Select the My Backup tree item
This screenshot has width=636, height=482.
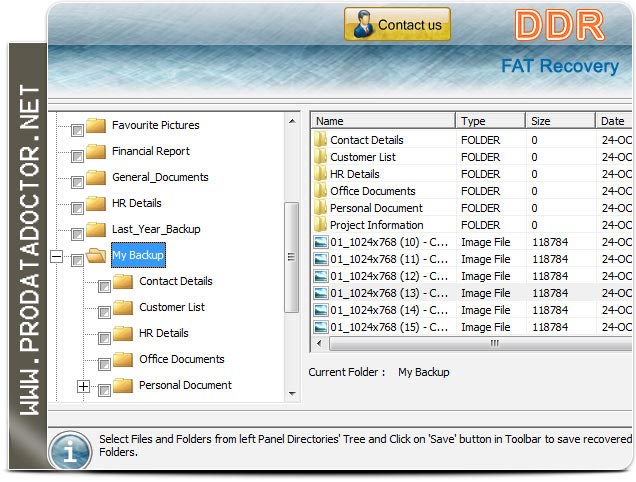[x=138, y=255]
